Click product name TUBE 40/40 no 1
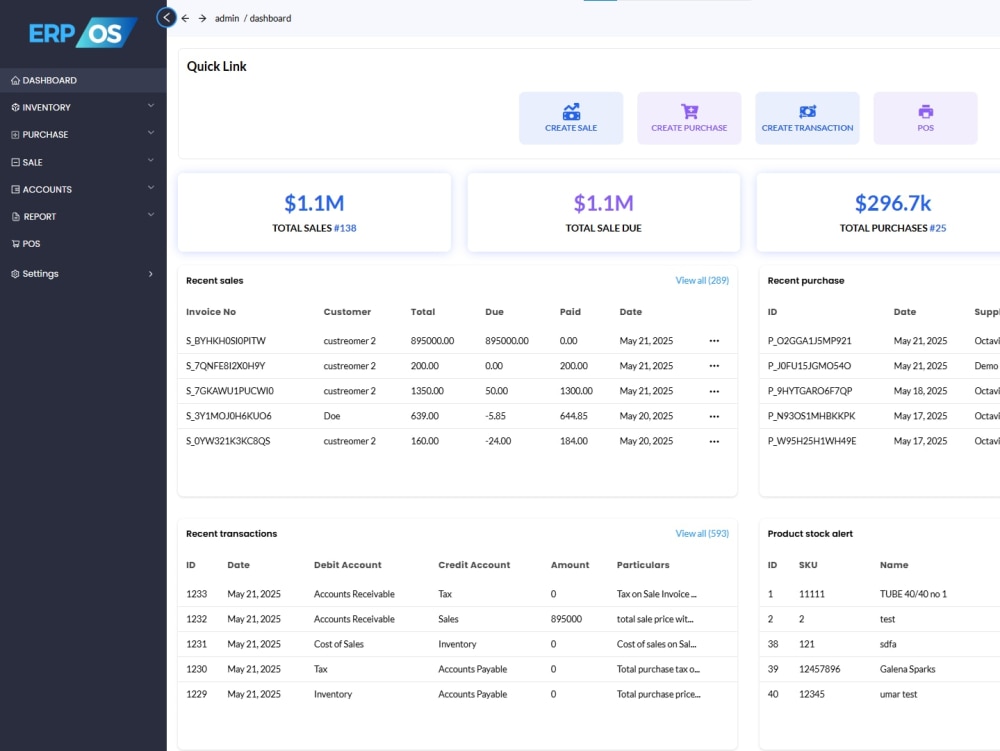The width and height of the screenshot is (1000, 751). (x=913, y=594)
